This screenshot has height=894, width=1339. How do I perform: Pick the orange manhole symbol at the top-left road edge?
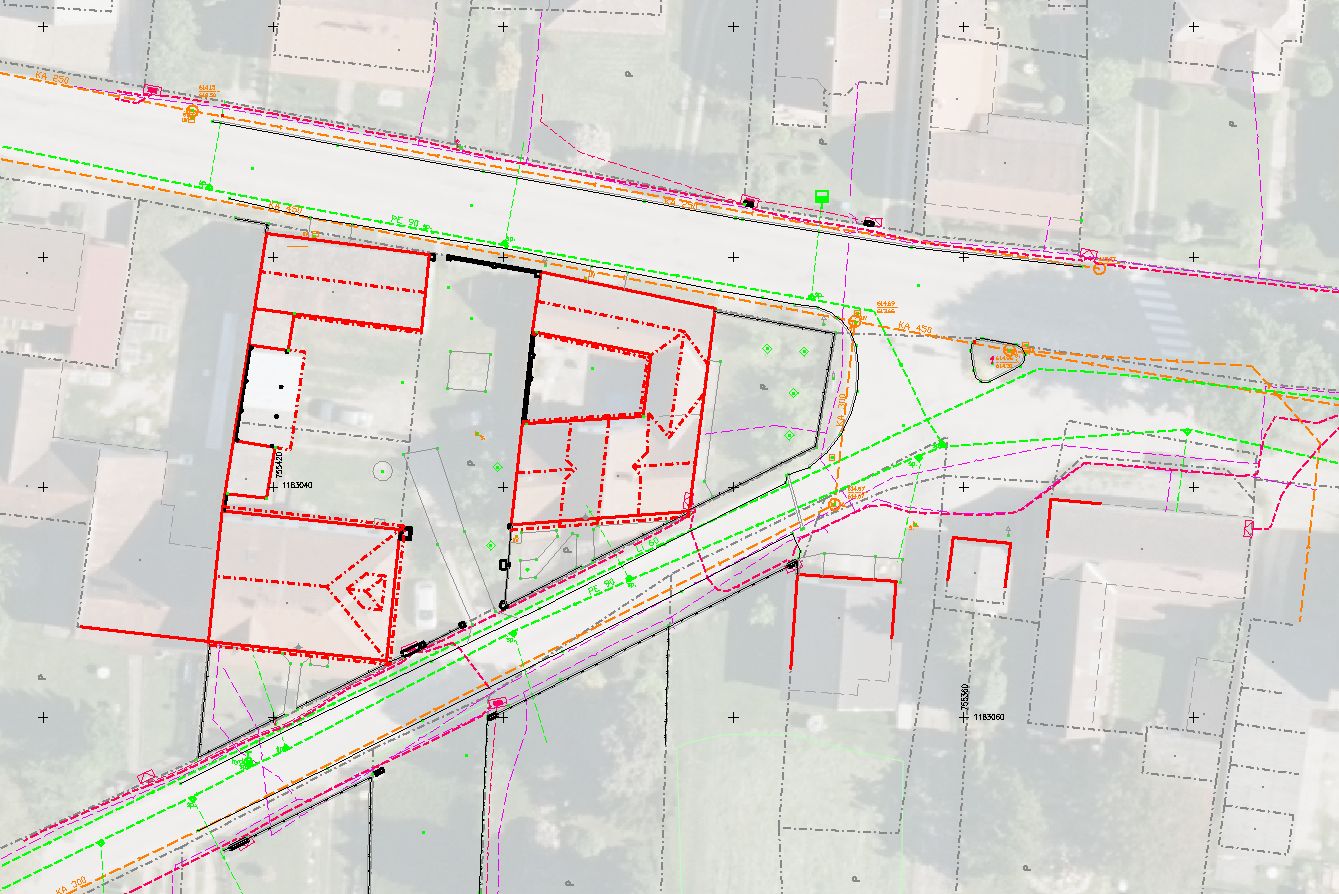click(x=190, y=114)
